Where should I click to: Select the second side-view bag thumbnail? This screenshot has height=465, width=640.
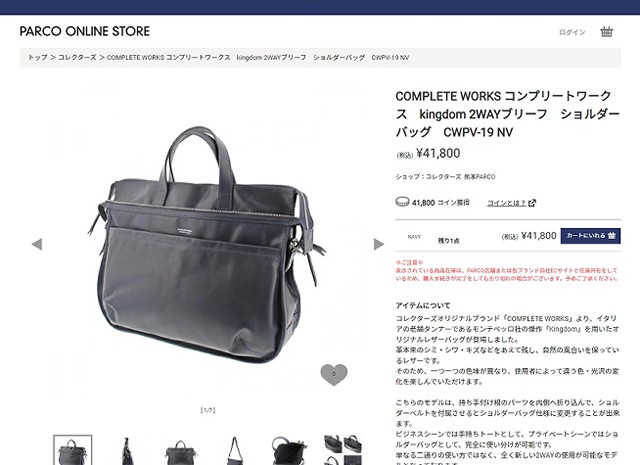pyautogui.click(x=127, y=450)
